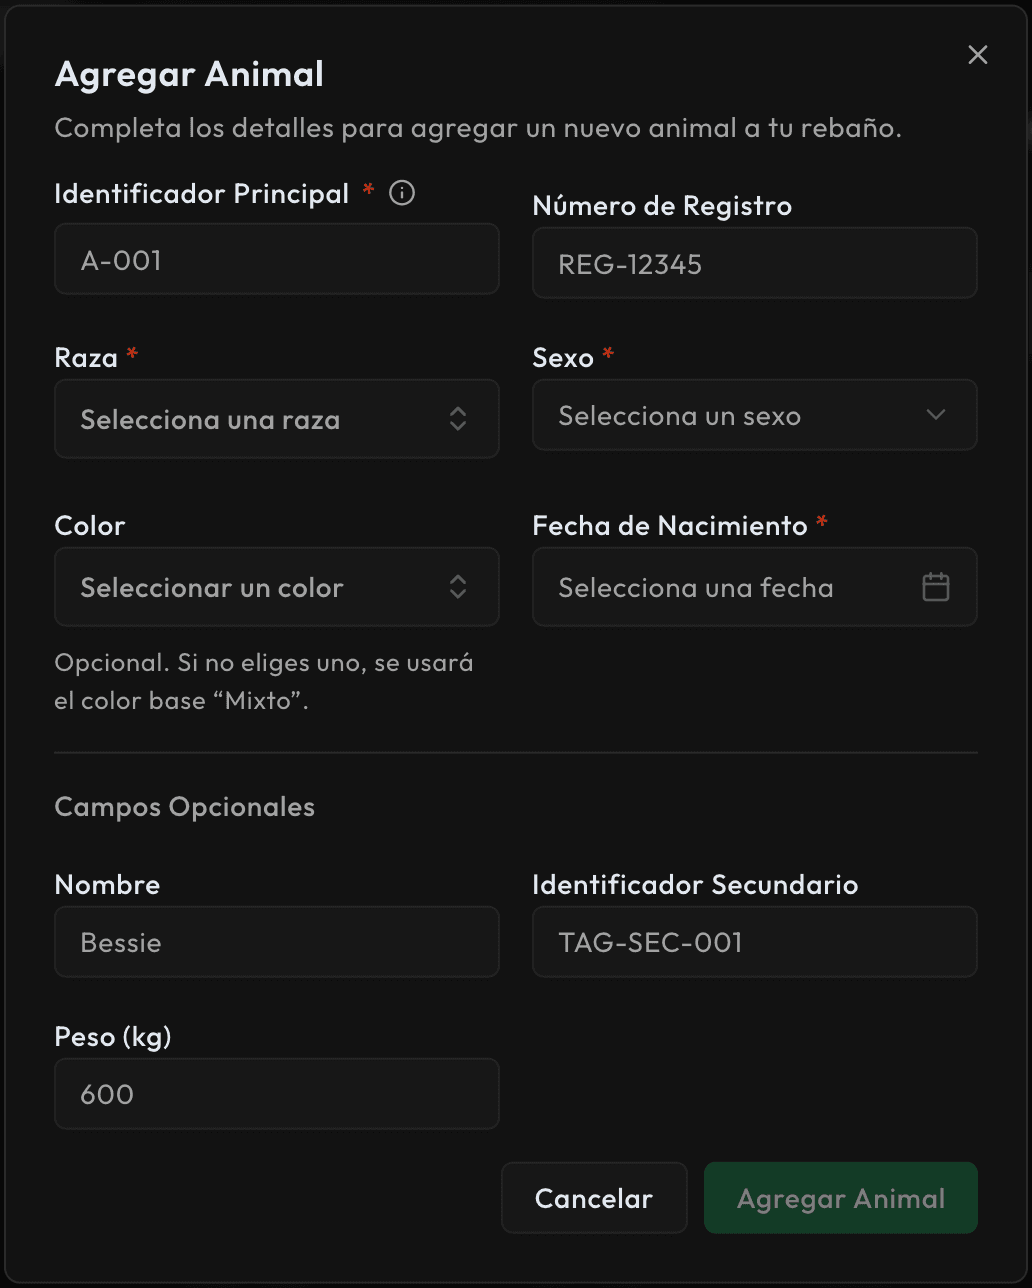1032x1288 pixels.
Task: Focus the Peso (kg) input field
Action: (x=276, y=1094)
